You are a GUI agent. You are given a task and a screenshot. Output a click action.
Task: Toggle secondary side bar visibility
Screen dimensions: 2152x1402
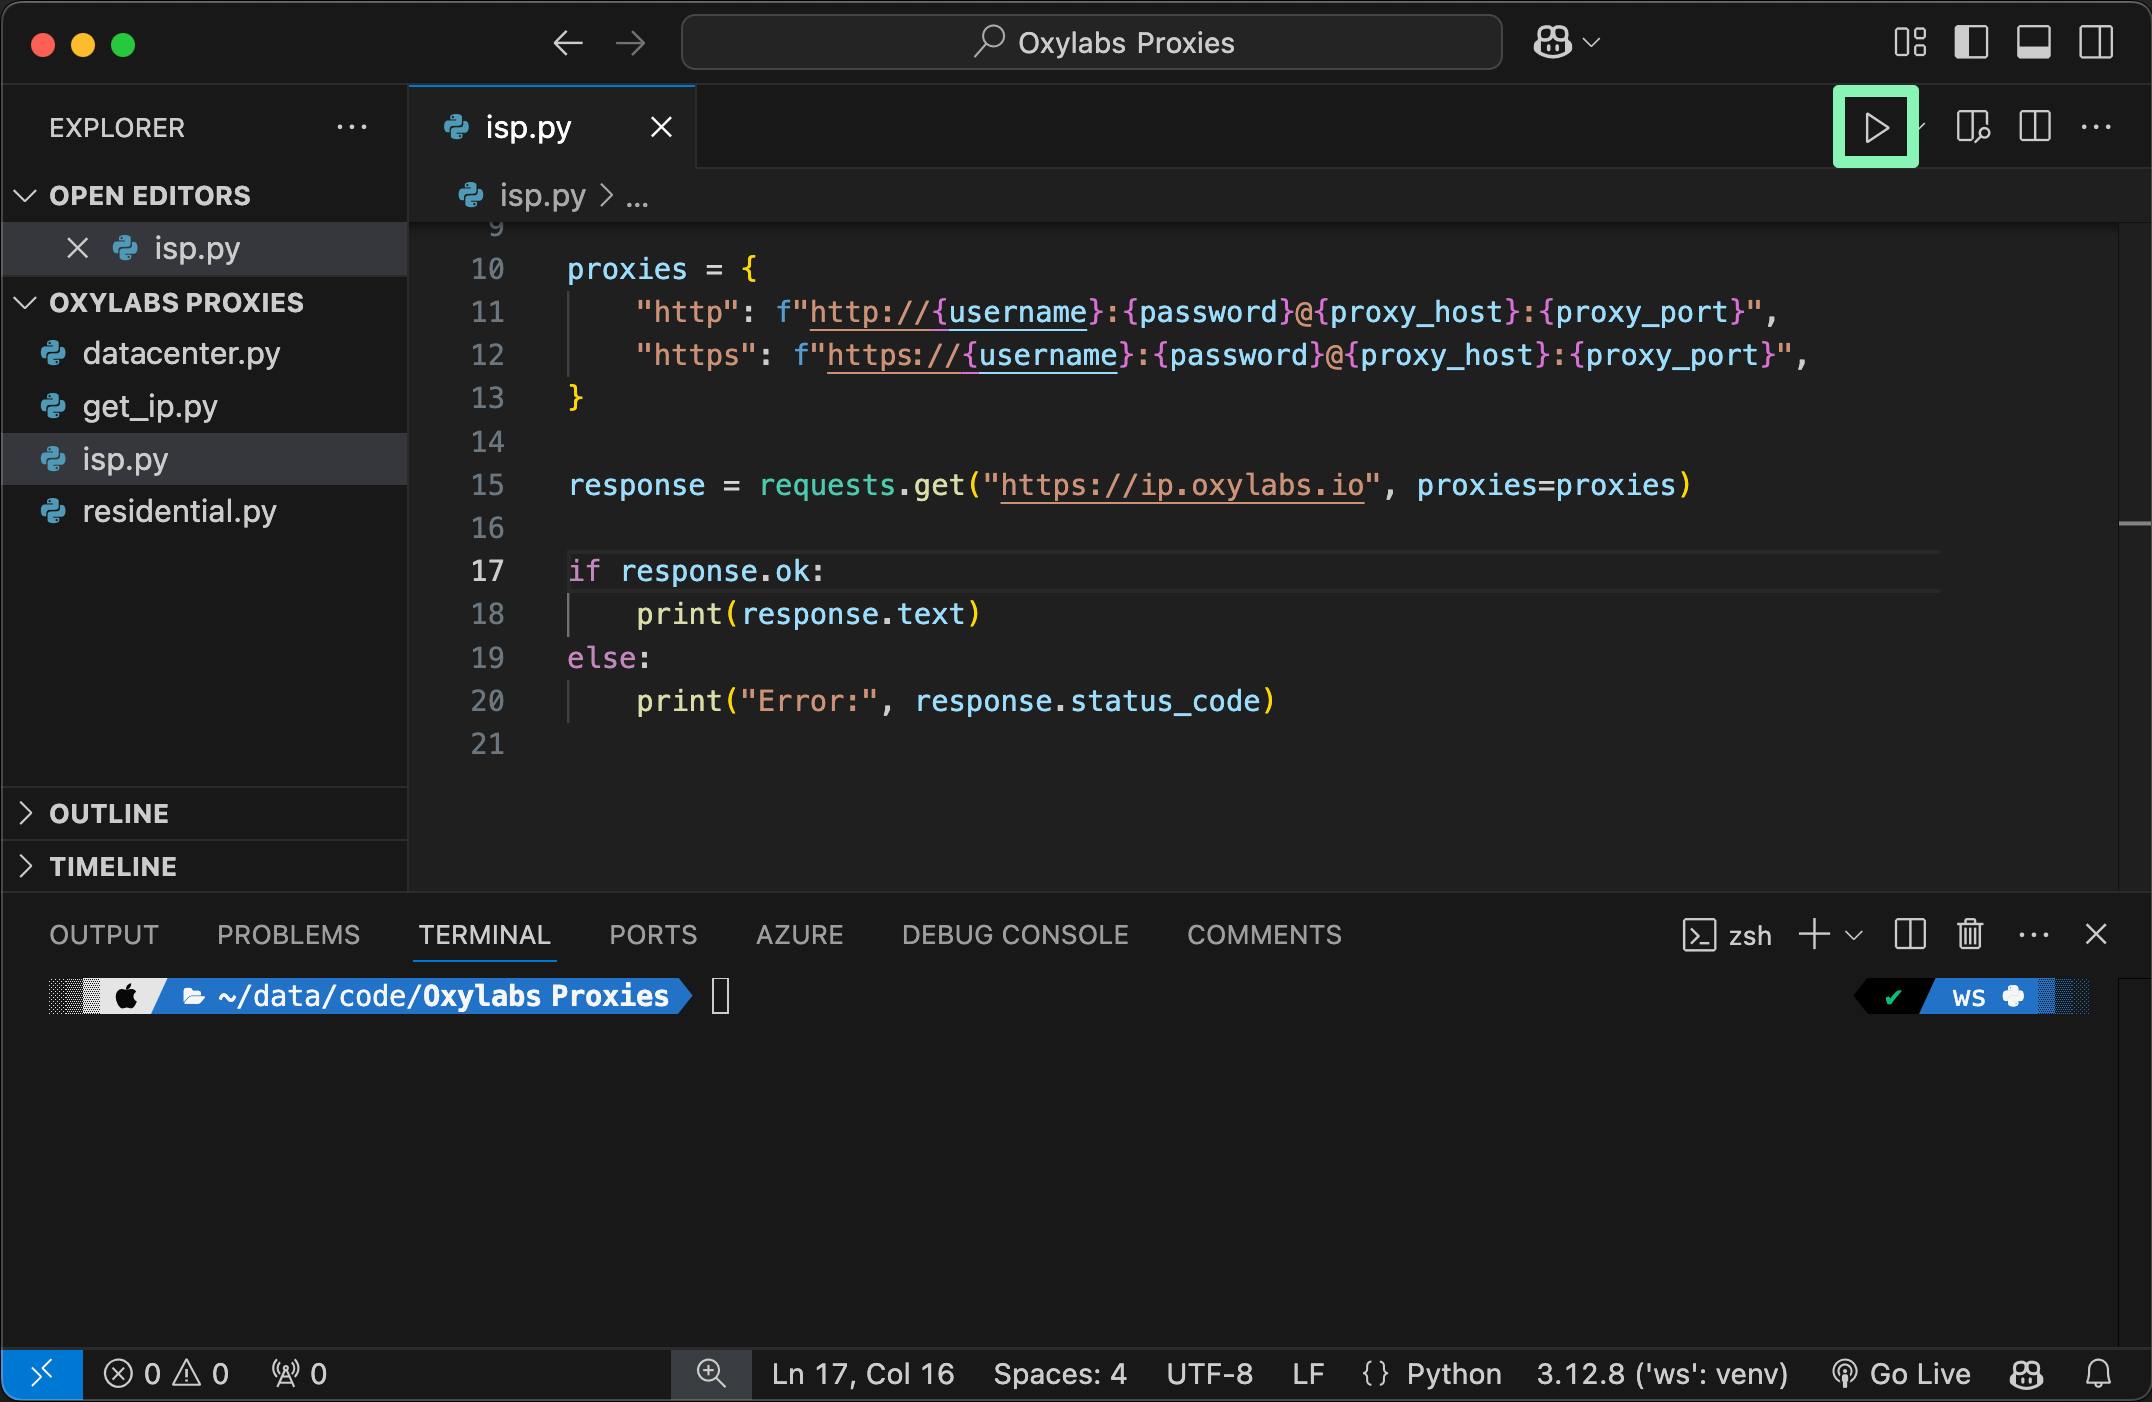coord(2096,43)
